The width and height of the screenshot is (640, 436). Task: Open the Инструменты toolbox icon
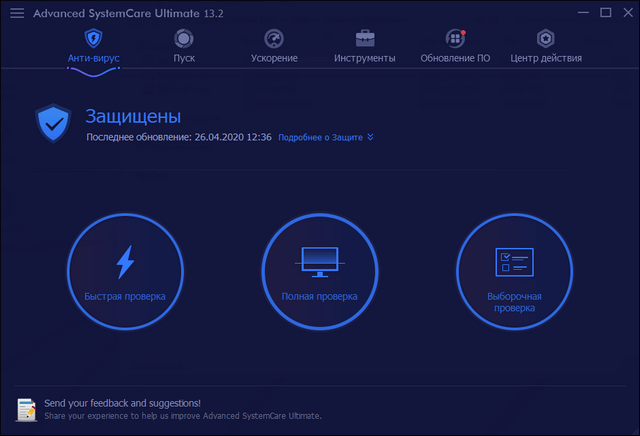pos(364,39)
